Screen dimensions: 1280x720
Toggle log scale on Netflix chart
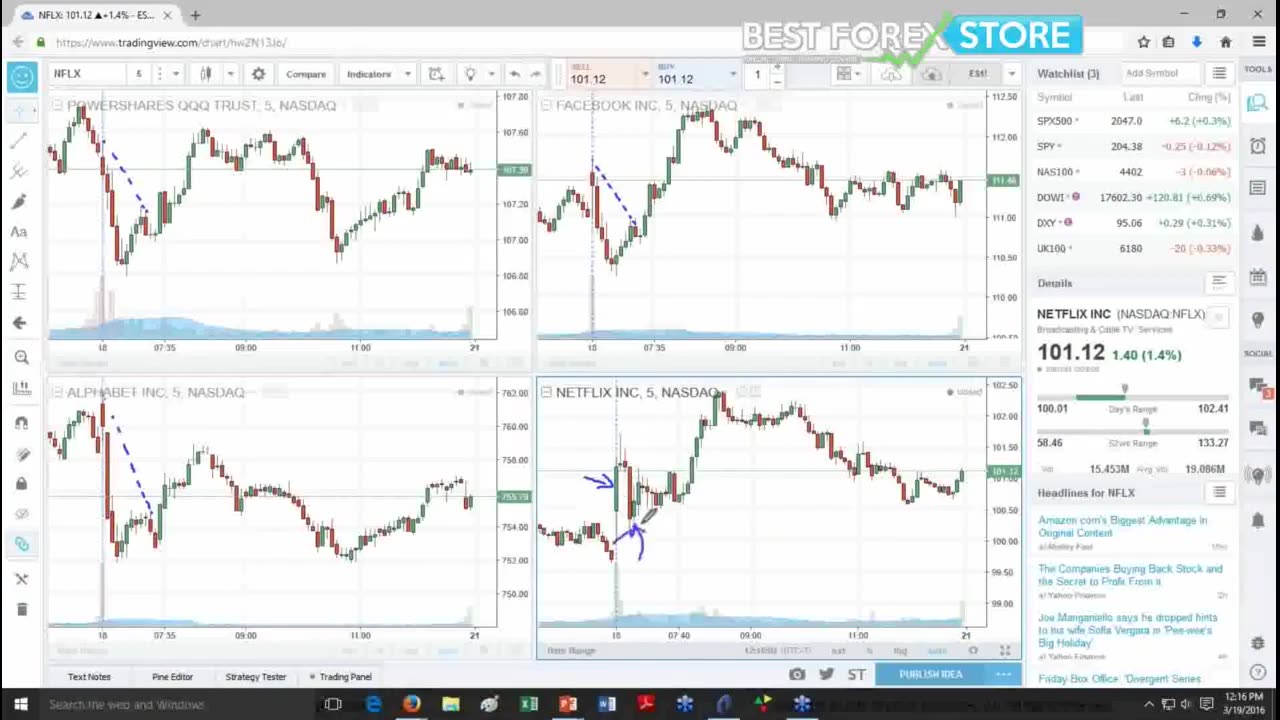[900, 650]
